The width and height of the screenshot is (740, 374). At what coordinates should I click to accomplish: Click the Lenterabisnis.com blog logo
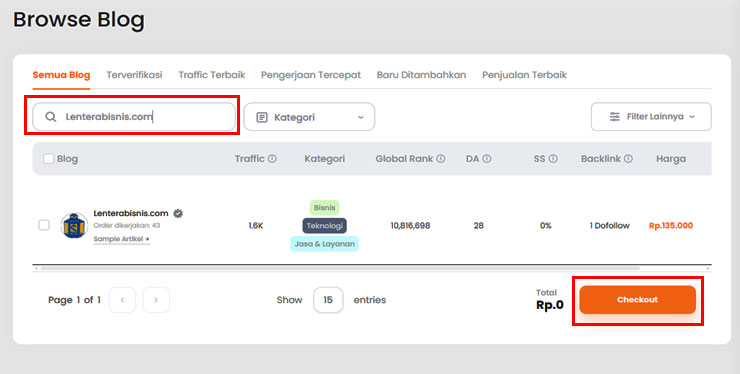74,226
